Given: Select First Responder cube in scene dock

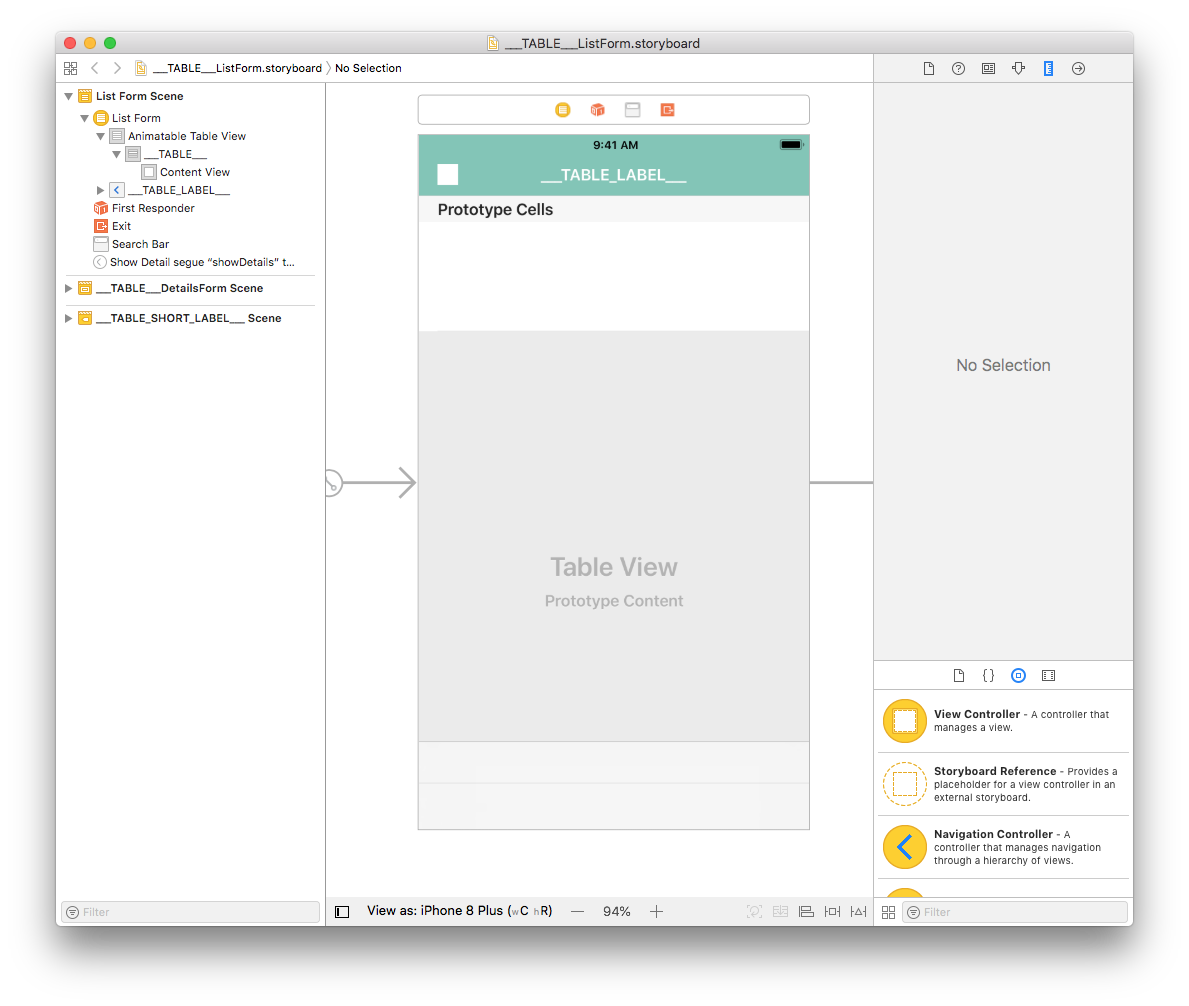Looking at the screenshot, I should tap(598, 110).
